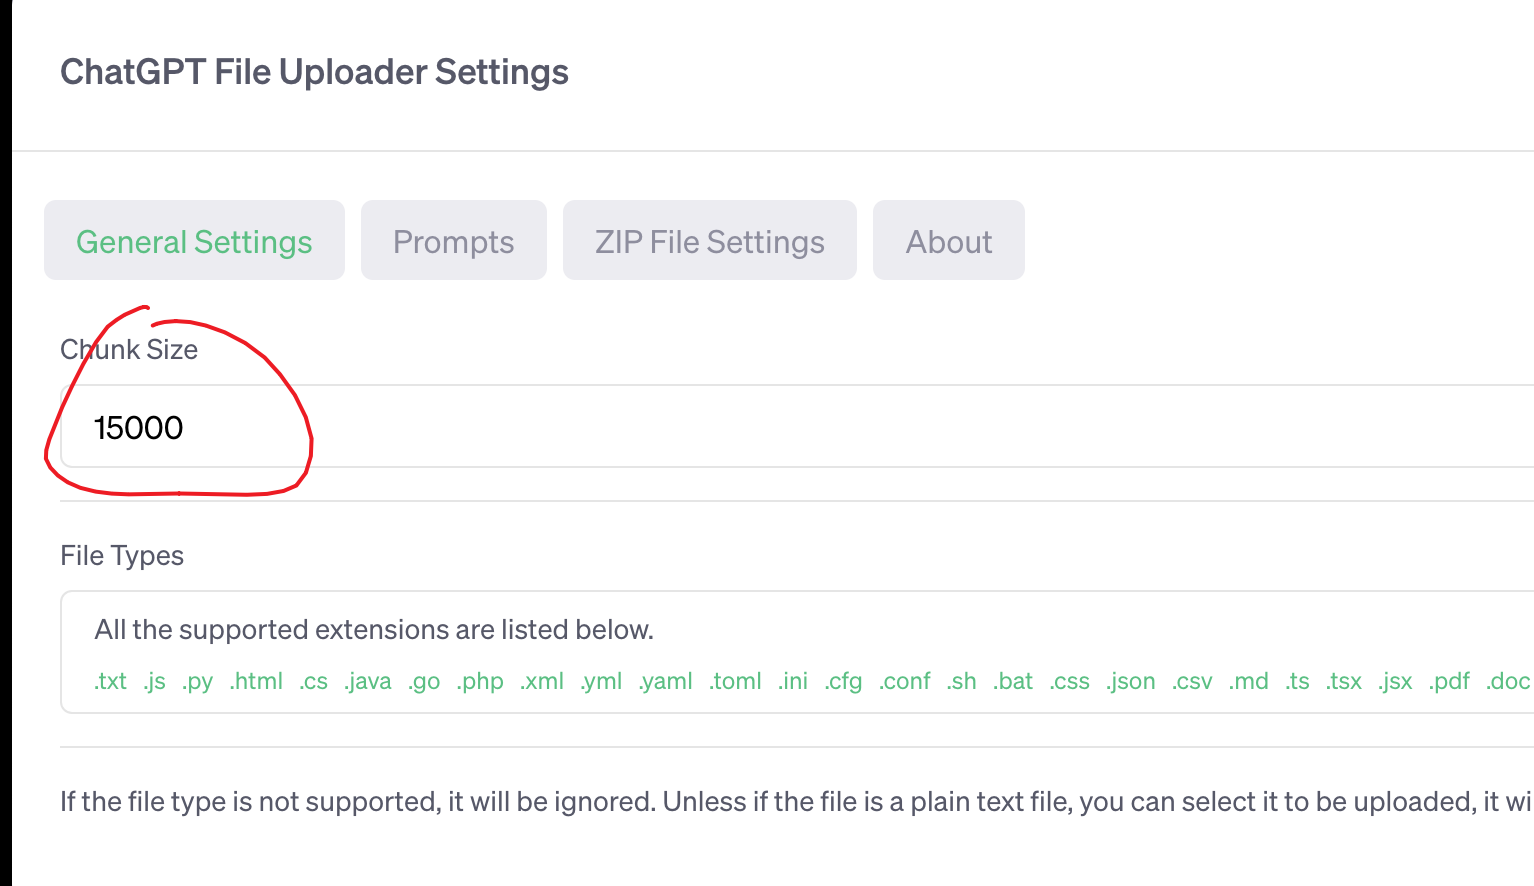
Task: Select the .txt extension tag
Action: 110,681
